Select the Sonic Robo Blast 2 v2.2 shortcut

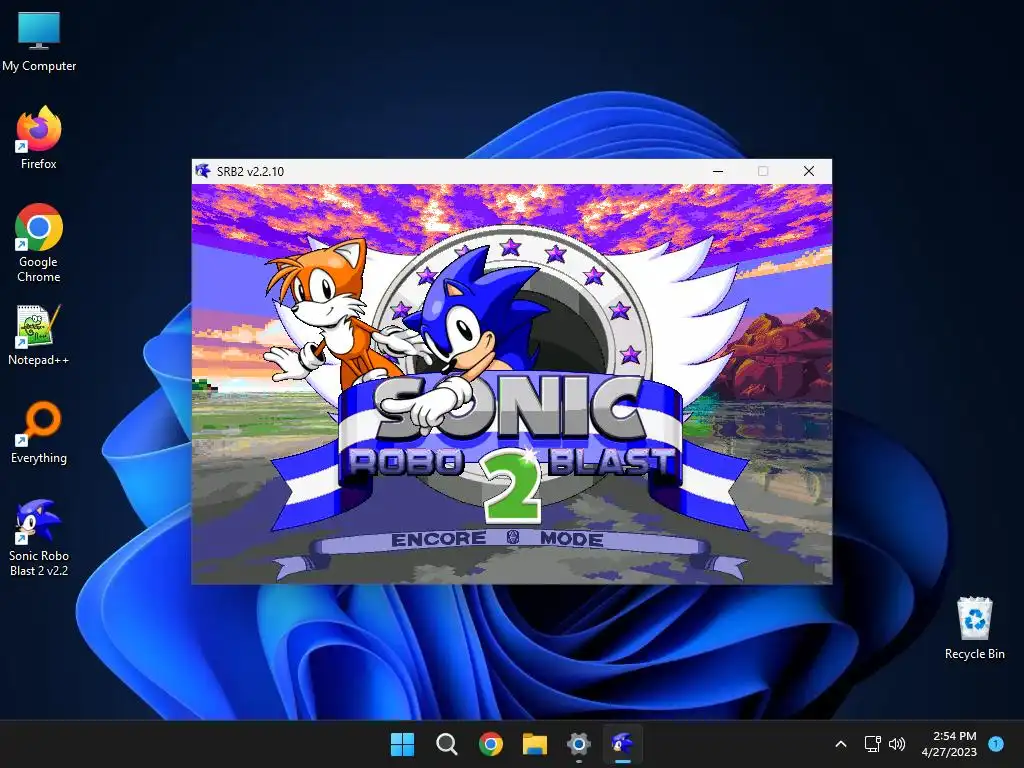39,537
